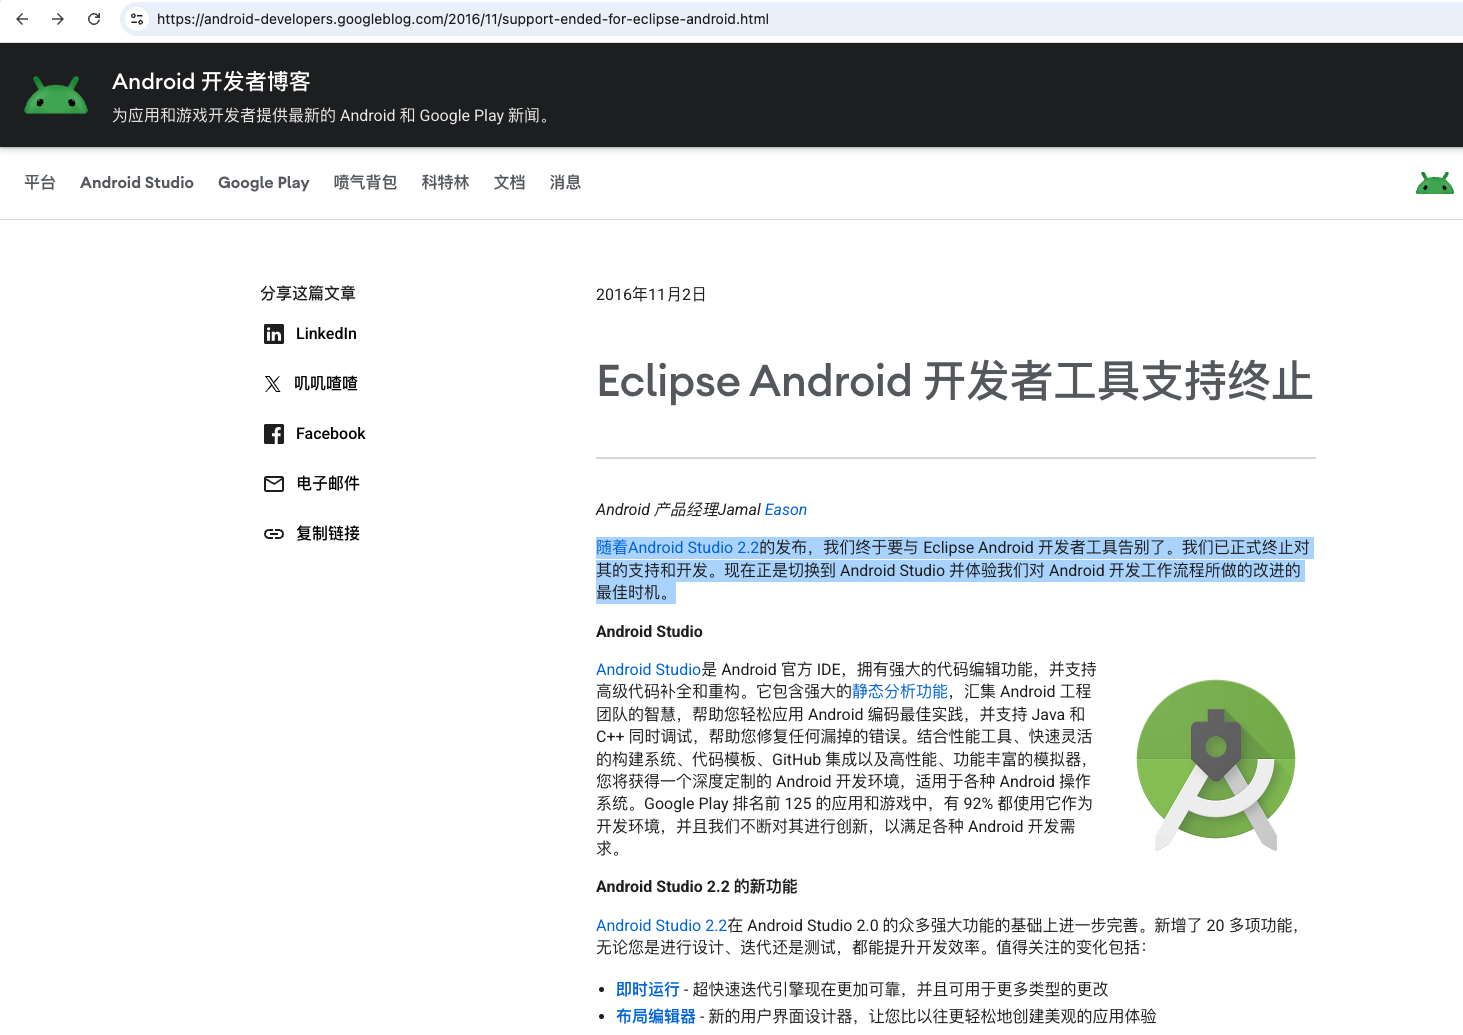Viewport: 1463px width, 1035px height.
Task: Open author link Eason
Action: tap(786, 510)
